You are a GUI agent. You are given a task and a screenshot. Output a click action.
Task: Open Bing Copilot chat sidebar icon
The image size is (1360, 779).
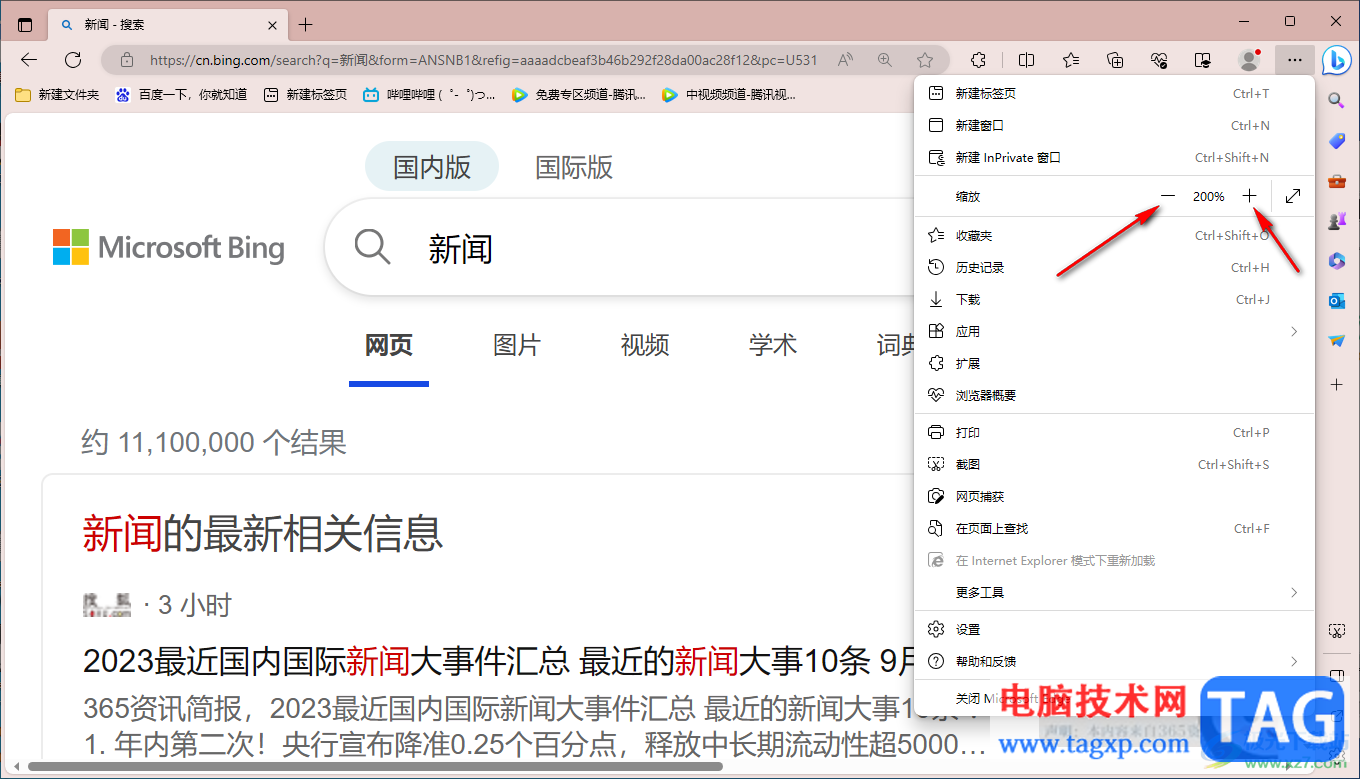point(1337,60)
